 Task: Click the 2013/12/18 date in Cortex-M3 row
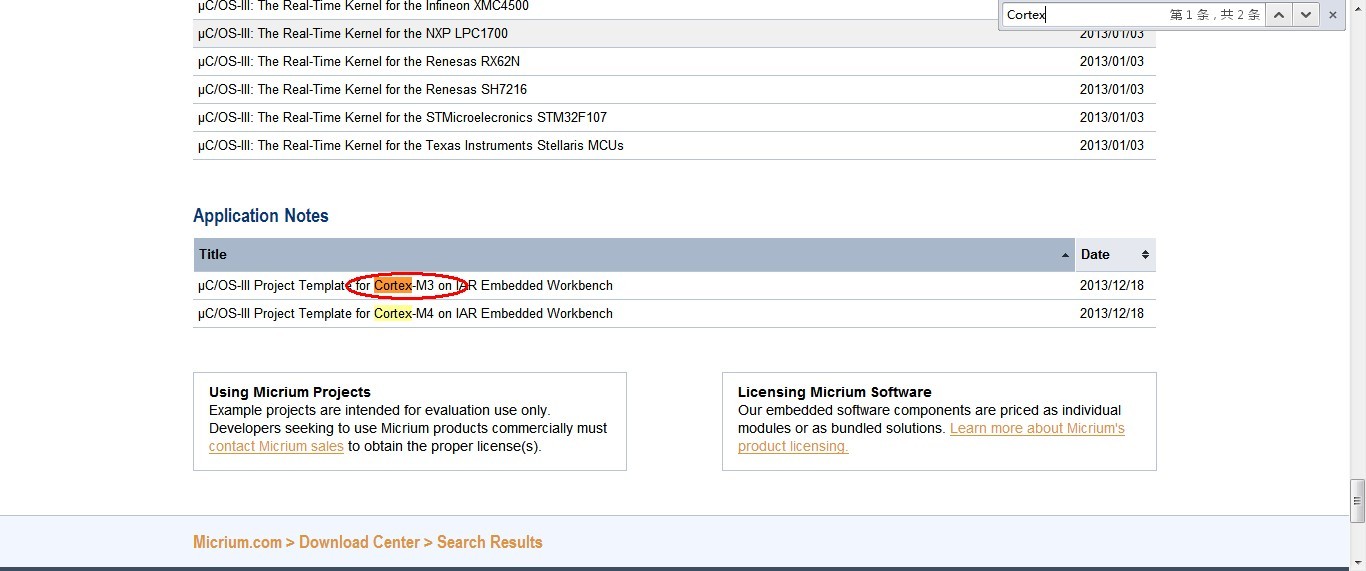1111,285
